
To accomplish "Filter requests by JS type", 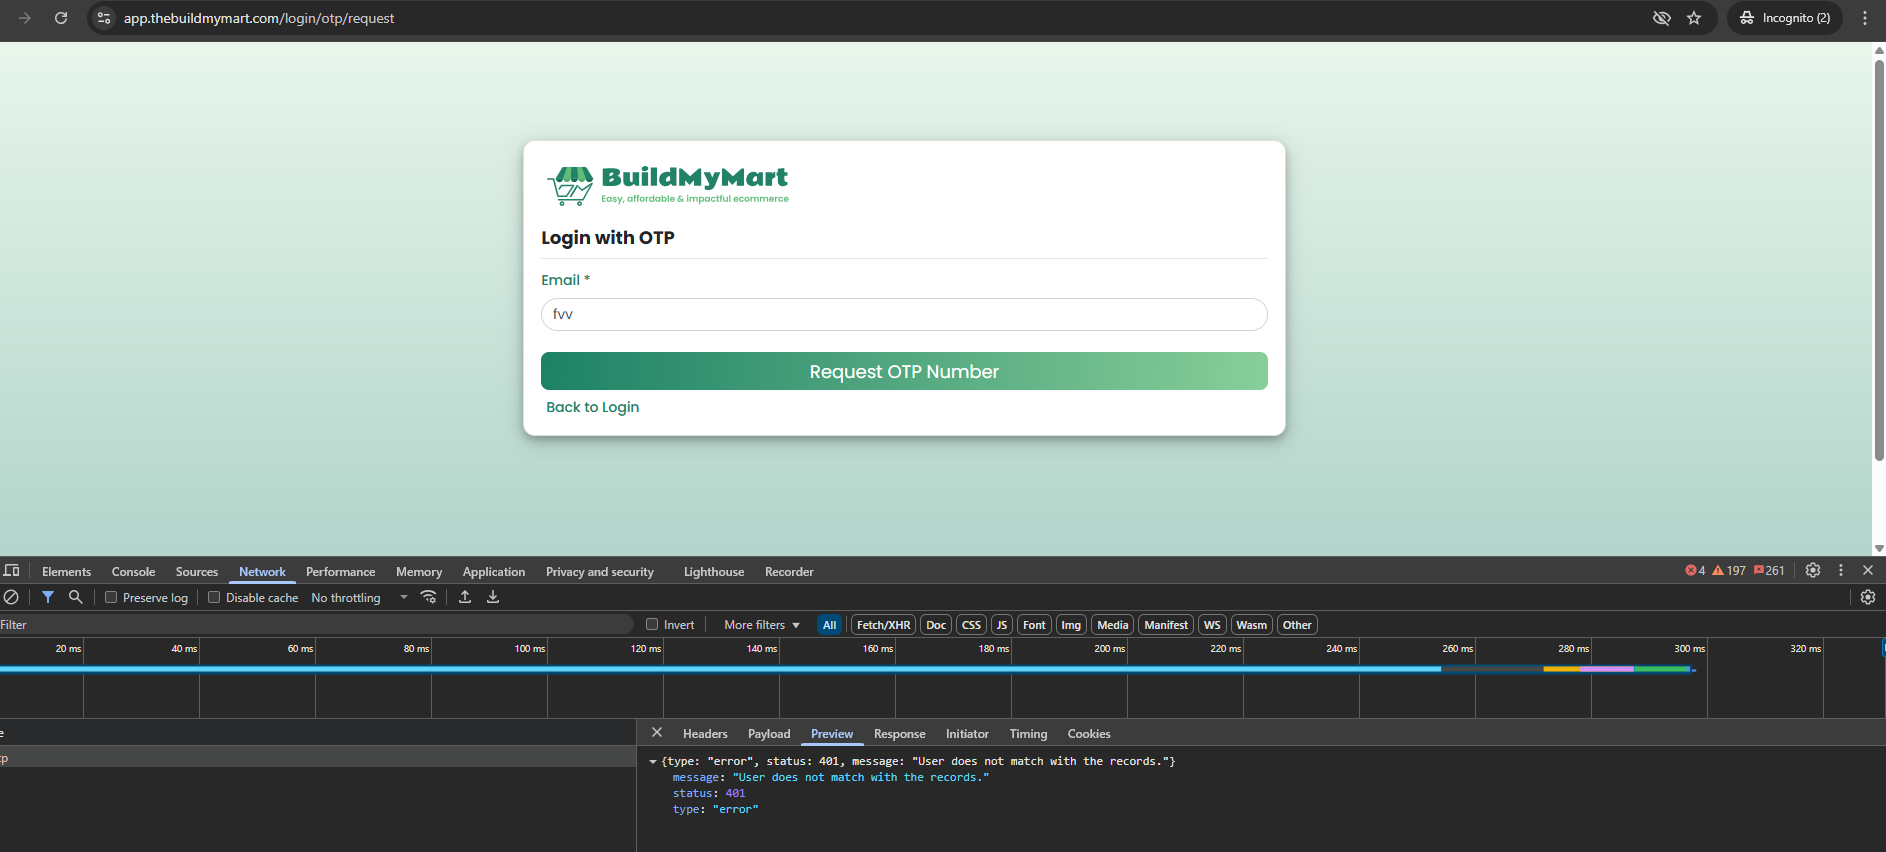I will (x=1002, y=625).
